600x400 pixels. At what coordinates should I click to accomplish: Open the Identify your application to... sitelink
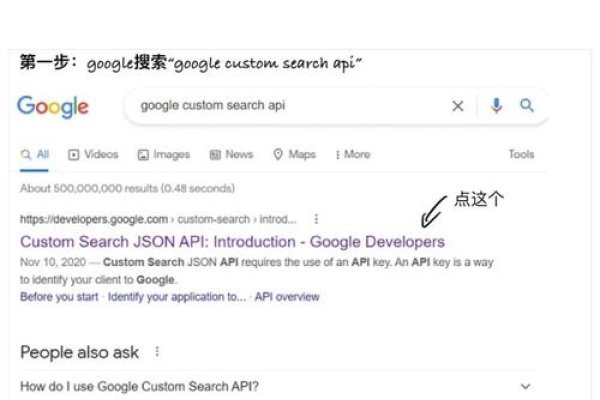(176, 297)
